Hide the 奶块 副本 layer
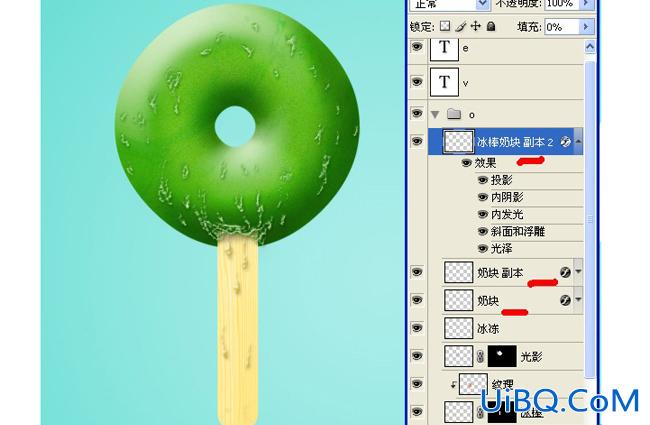Screen dimensions: 650x425 point(417,272)
